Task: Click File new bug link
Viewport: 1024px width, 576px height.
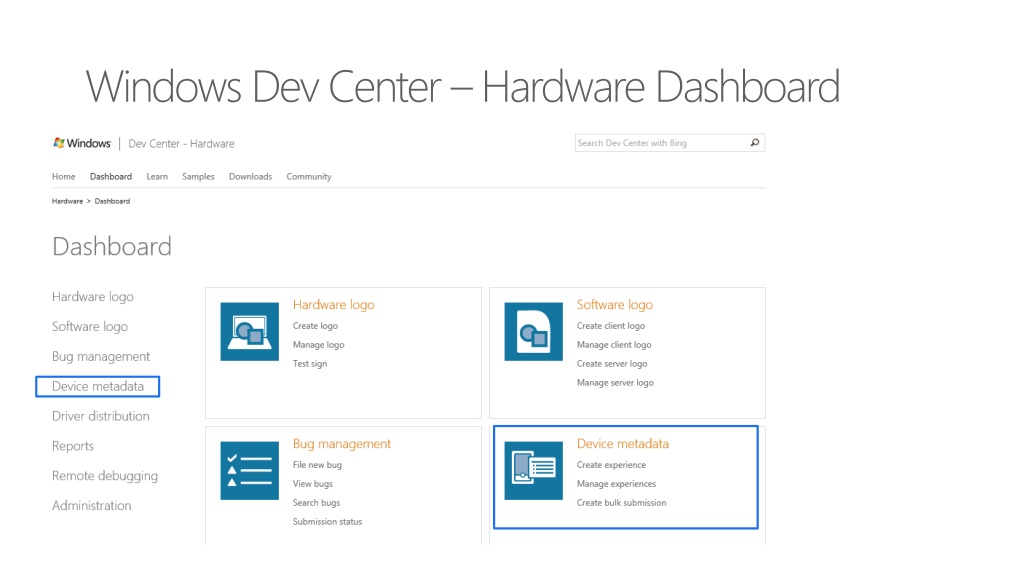Action: tap(317, 464)
